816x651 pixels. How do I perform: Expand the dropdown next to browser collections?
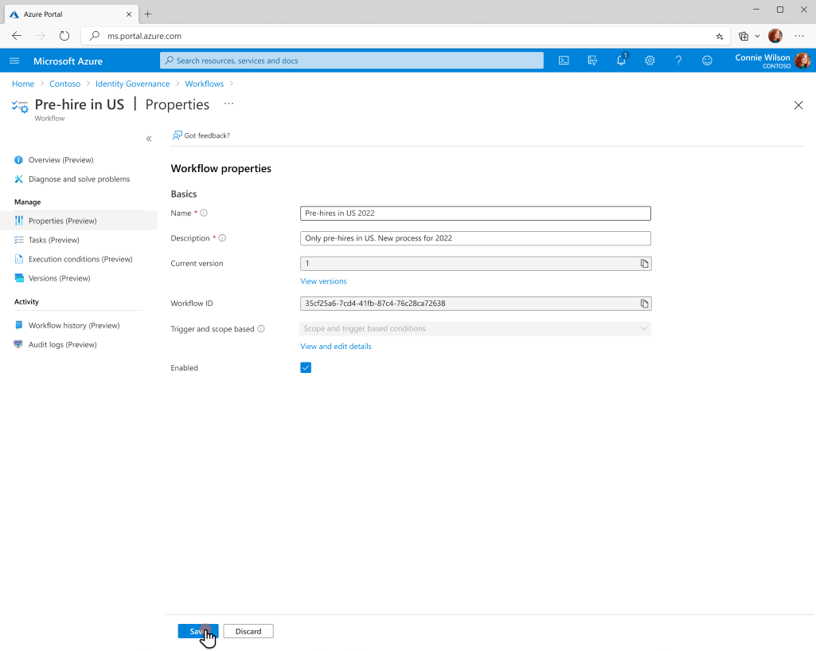point(757,36)
